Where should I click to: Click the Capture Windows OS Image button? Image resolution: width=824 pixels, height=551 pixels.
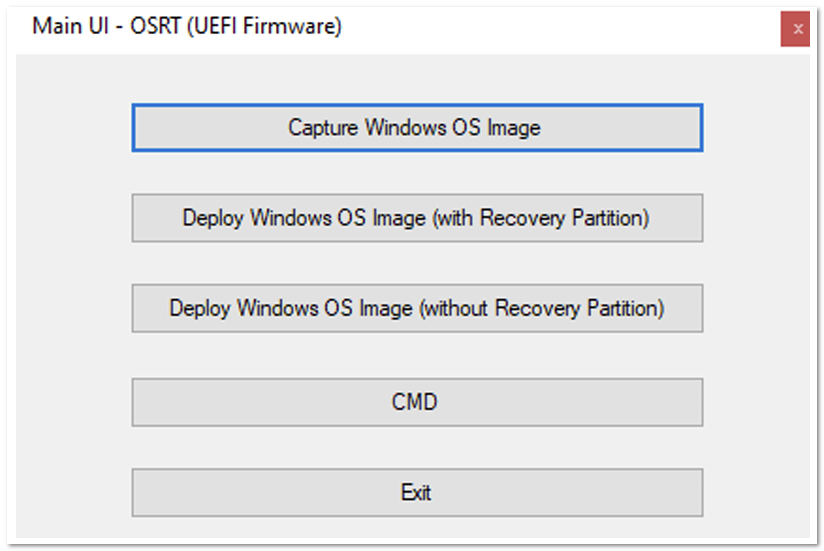point(417,128)
